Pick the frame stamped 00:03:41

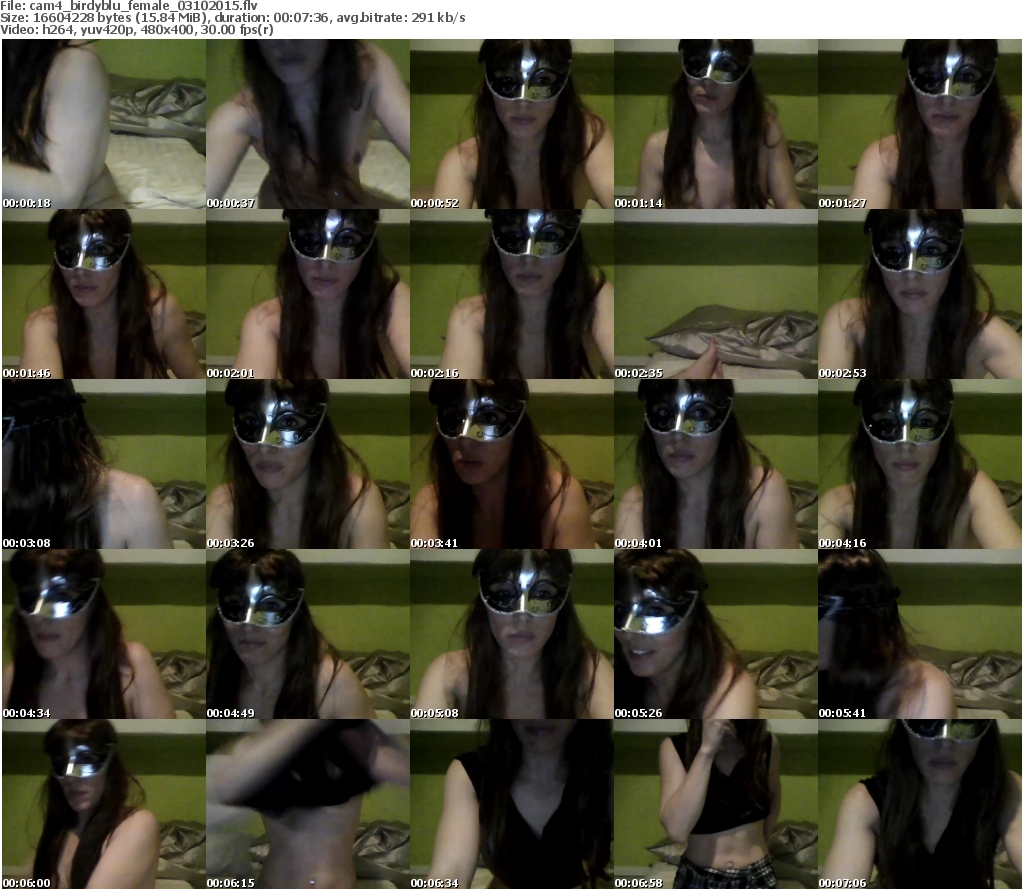(x=511, y=464)
